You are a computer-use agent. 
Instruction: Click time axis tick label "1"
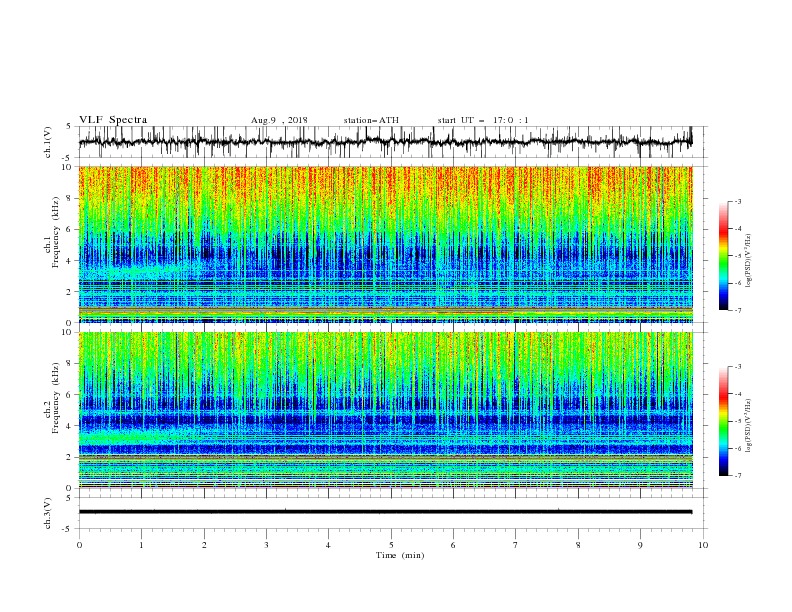[142, 545]
